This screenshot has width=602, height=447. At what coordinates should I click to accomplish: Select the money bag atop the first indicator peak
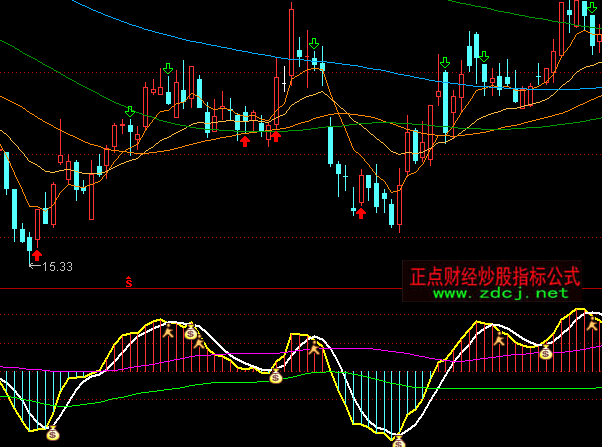pos(190,332)
